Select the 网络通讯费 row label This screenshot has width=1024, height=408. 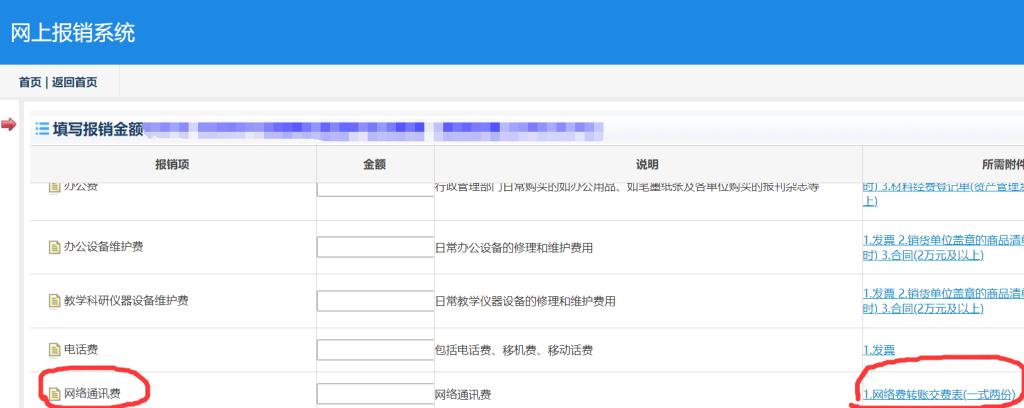coord(93,394)
